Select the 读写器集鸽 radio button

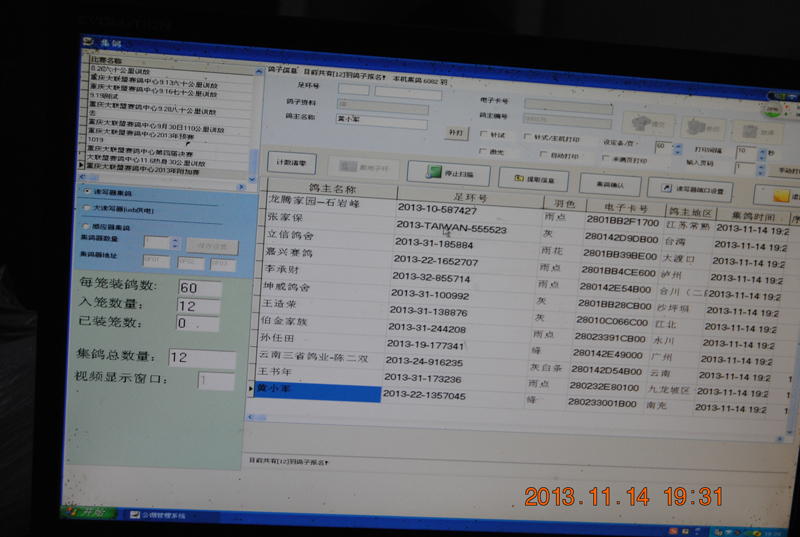click(x=86, y=192)
